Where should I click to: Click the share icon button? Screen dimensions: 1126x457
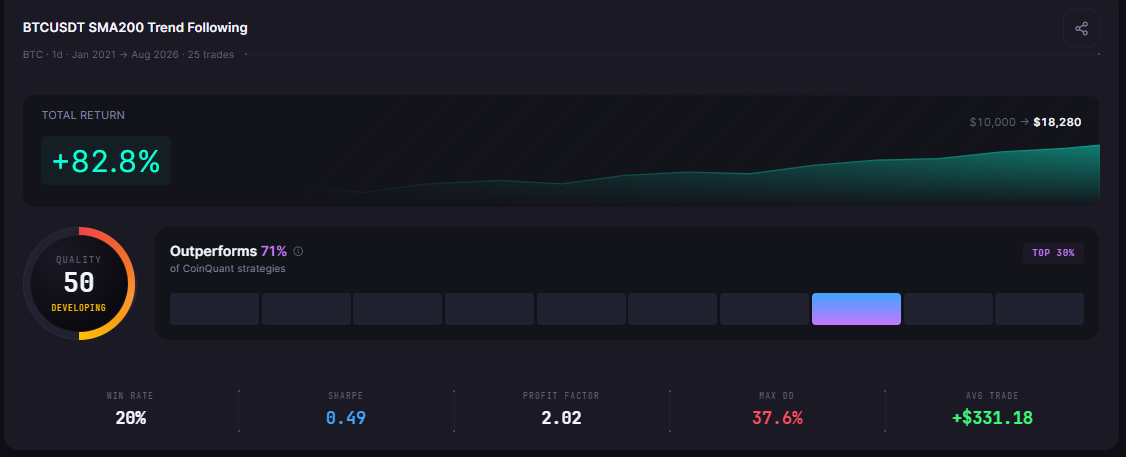coord(1081,28)
